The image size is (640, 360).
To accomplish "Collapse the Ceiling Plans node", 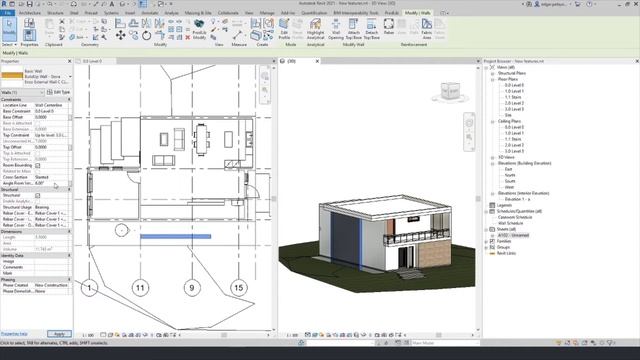I will pyautogui.click(x=493, y=121).
